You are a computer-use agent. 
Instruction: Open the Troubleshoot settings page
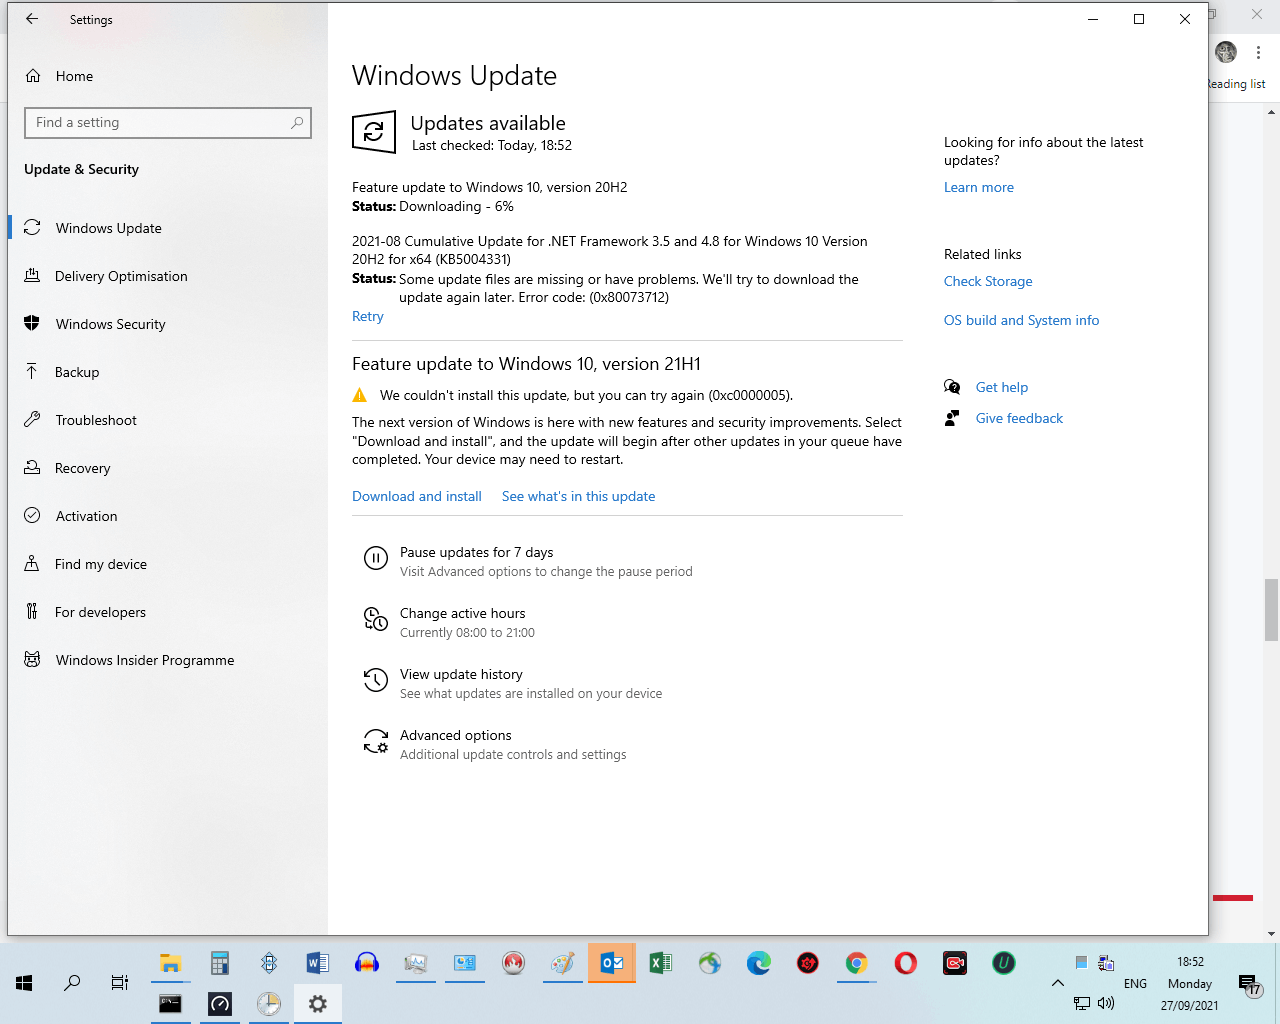click(x=168, y=420)
